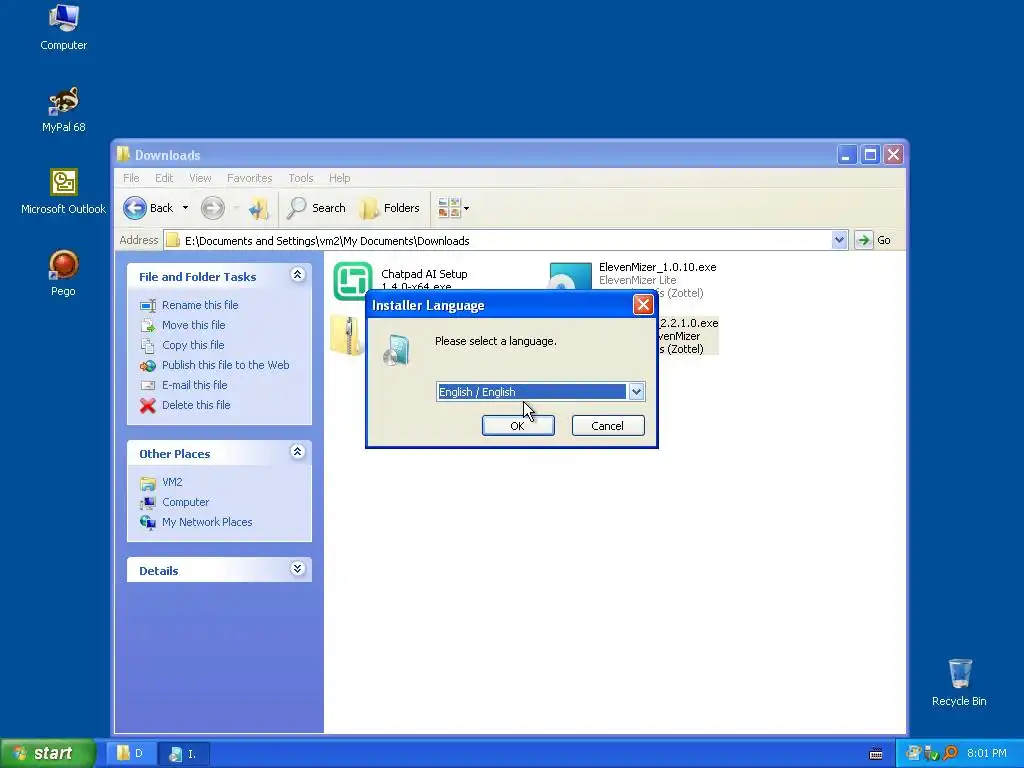Select the Rename this file icon
1024x768 pixels.
(x=148, y=306)
